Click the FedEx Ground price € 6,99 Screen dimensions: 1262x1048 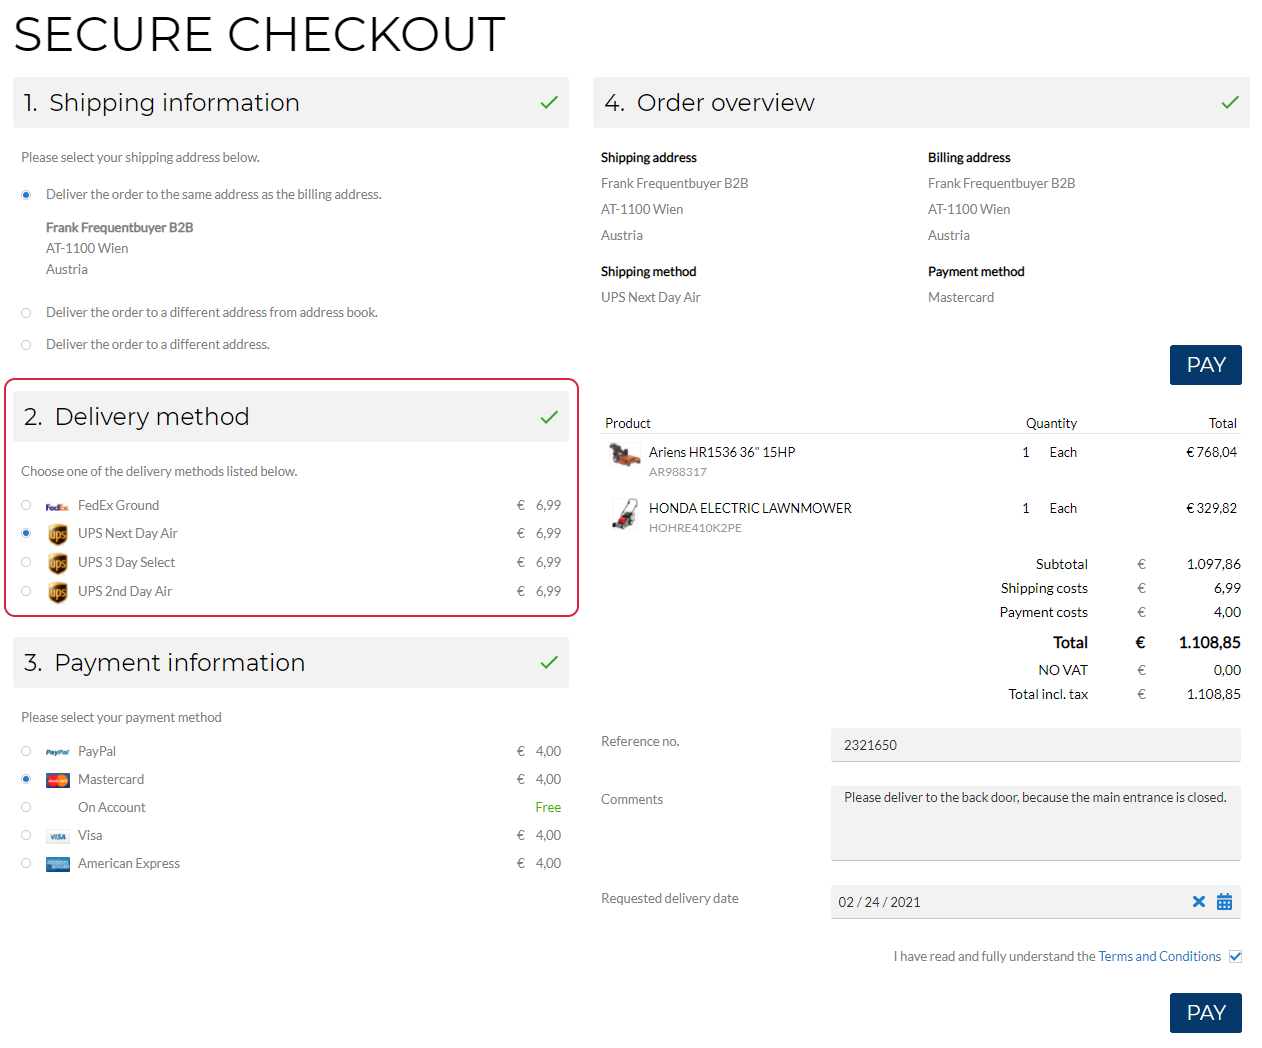(539, 506)
